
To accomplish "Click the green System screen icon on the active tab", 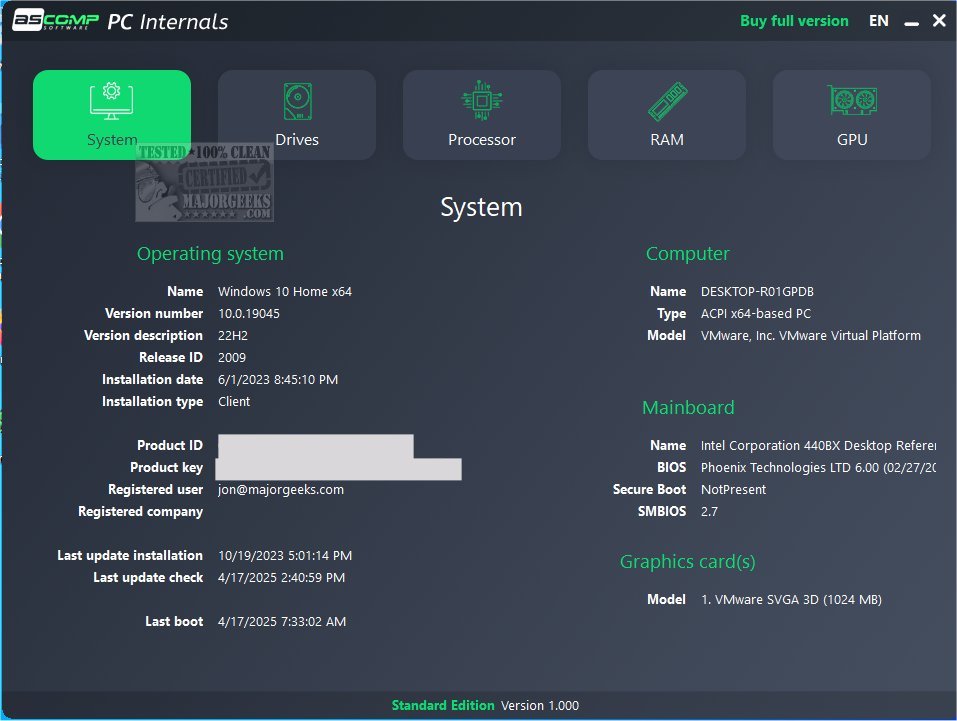I will (111, 99).
